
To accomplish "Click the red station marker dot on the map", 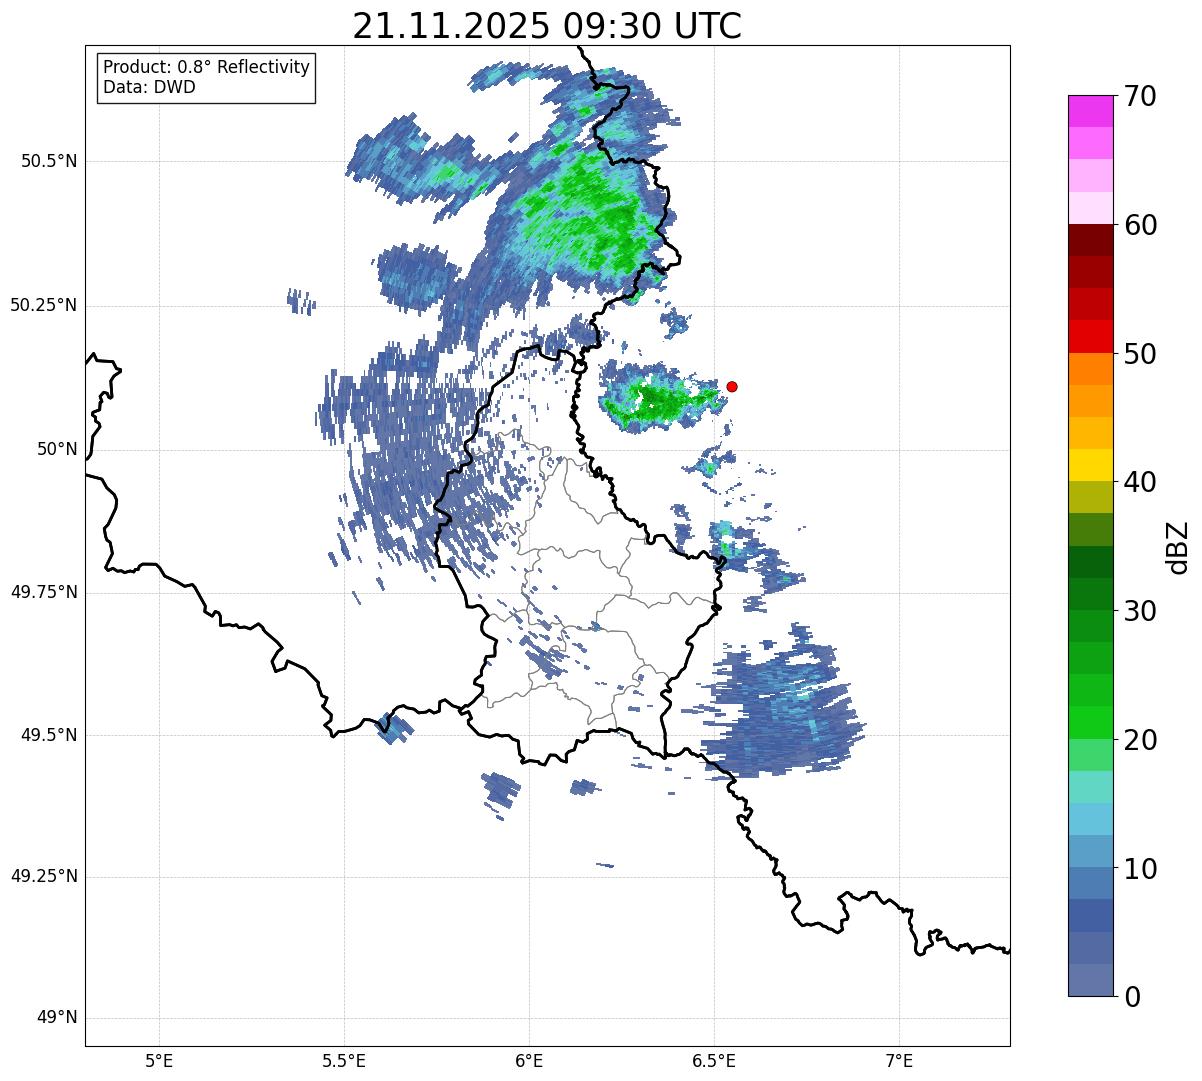I will [x=732, y=386].
